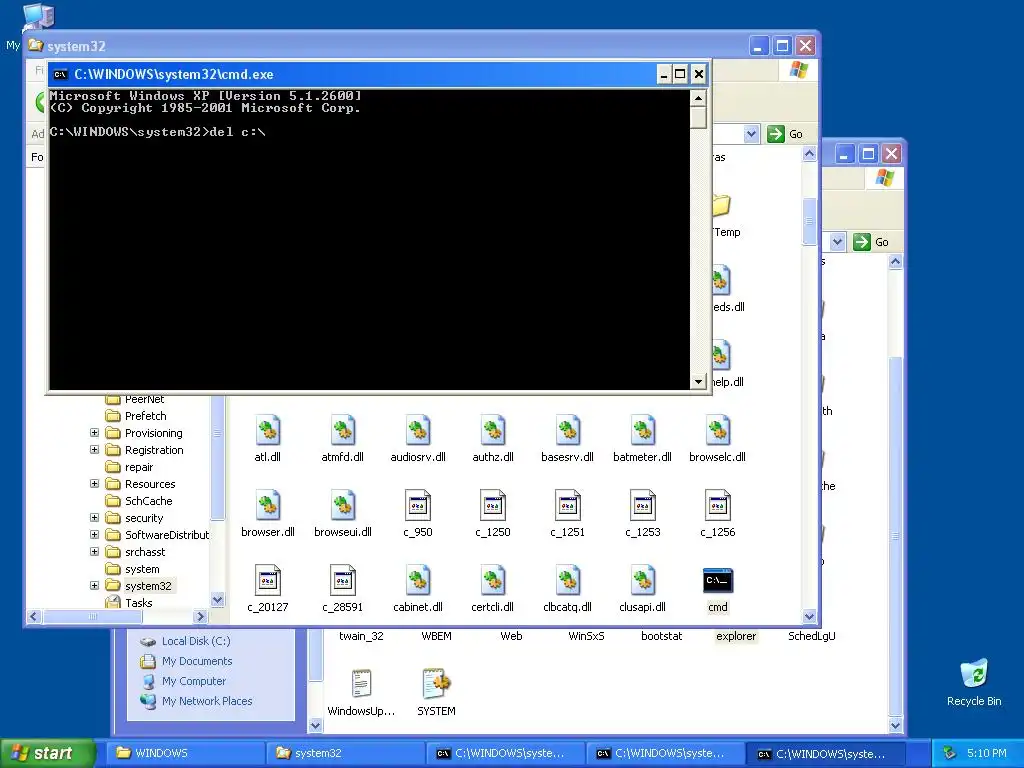Click the Start button

point(47,753)
